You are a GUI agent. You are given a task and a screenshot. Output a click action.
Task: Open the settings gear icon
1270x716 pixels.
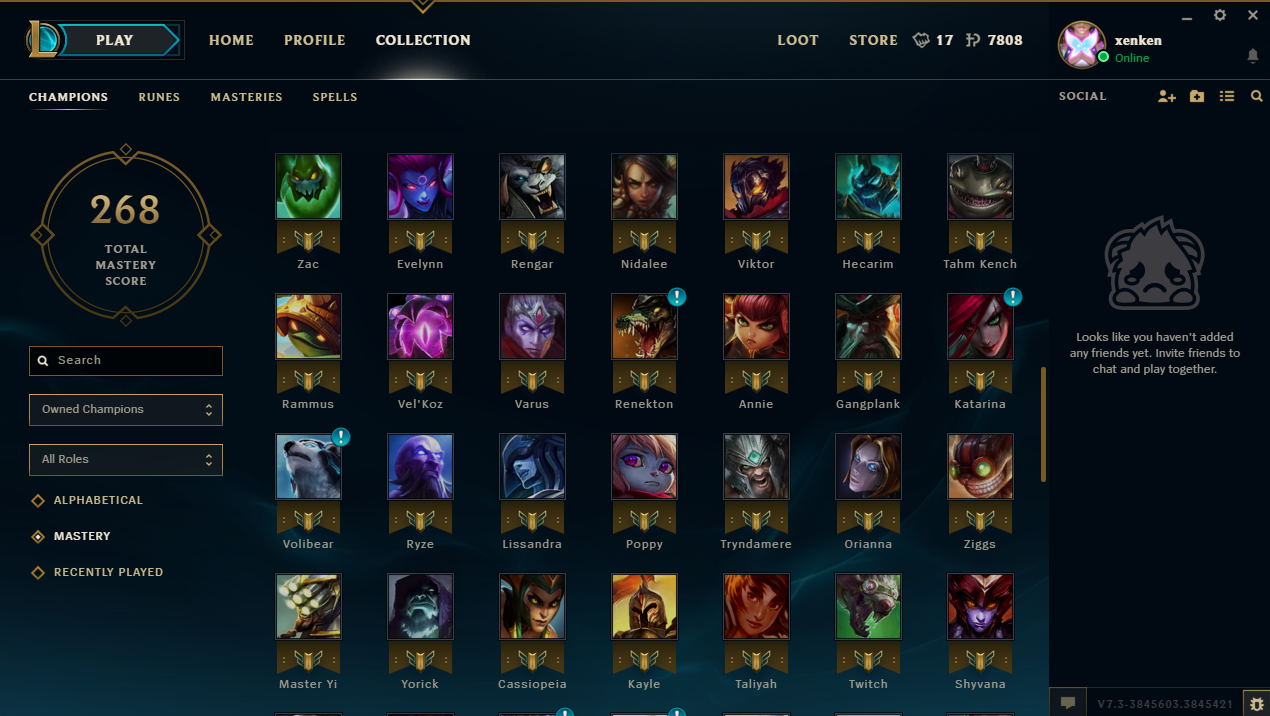click(x=1220, y=15)
